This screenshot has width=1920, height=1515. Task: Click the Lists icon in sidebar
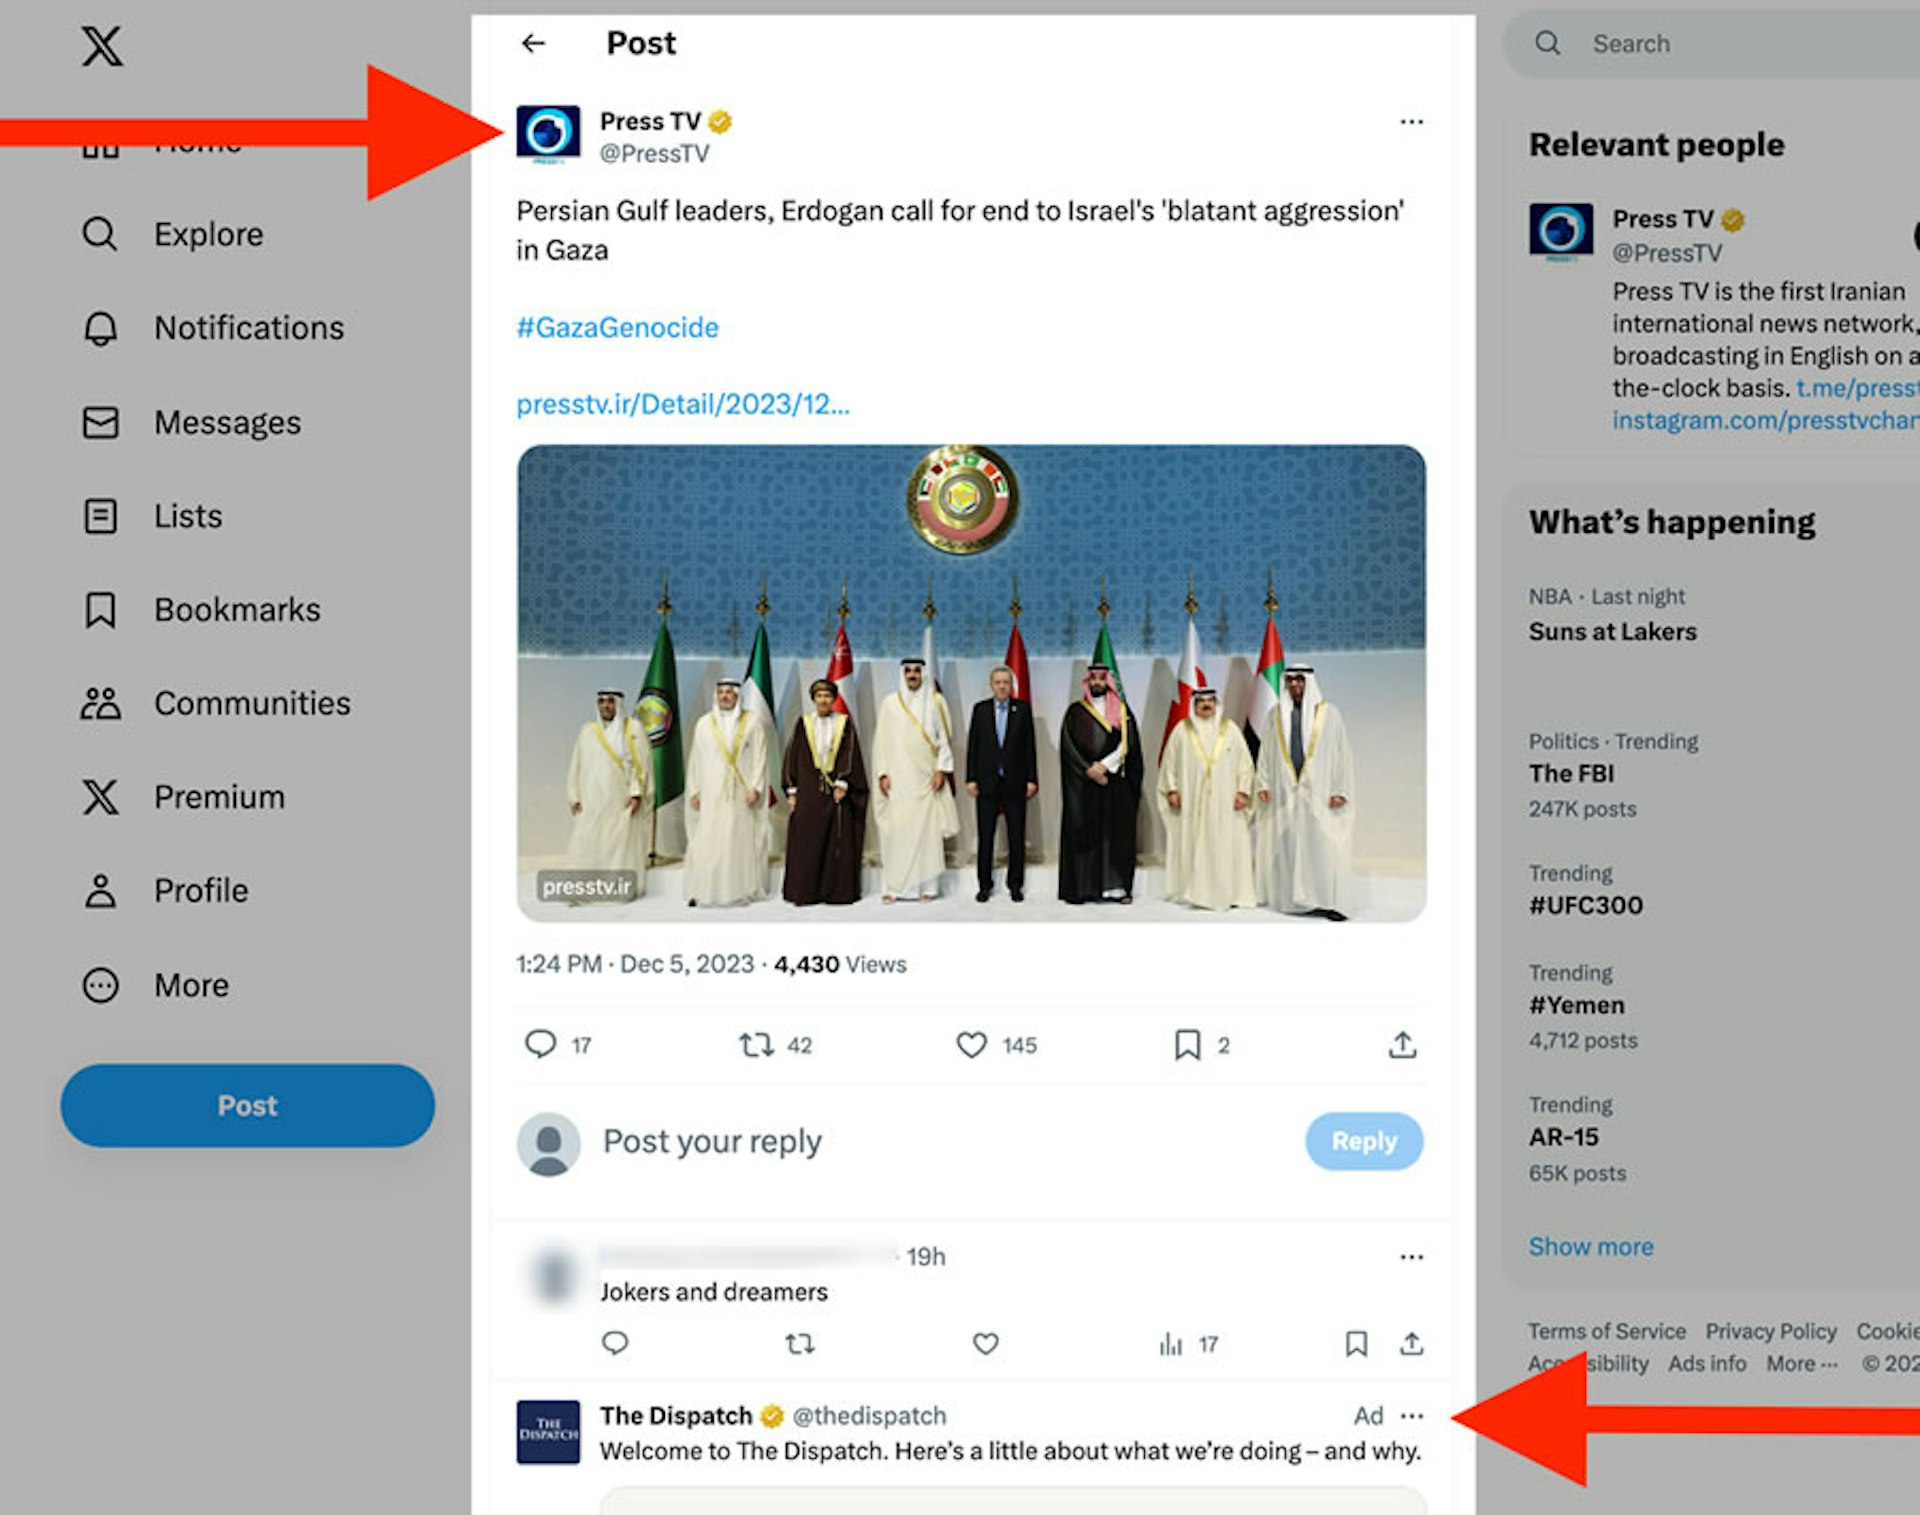[100, 516]
